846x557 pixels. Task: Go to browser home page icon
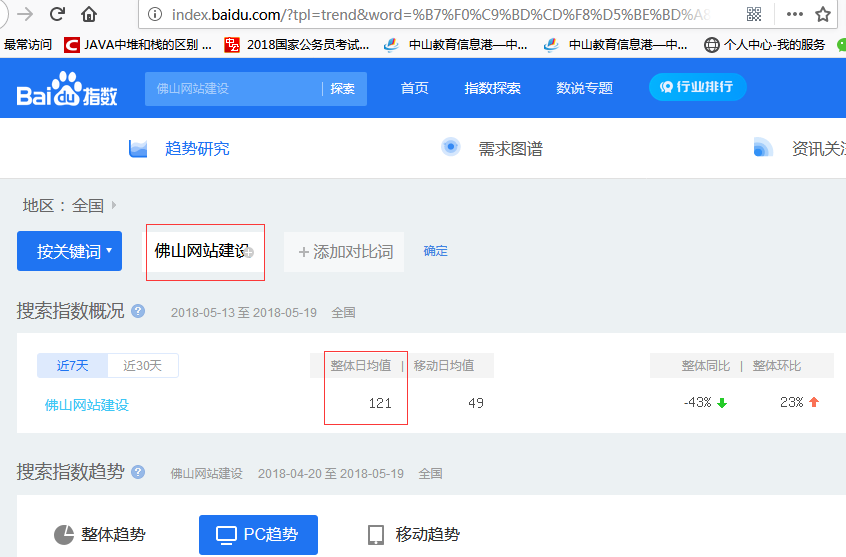click(x=89, y=14)
